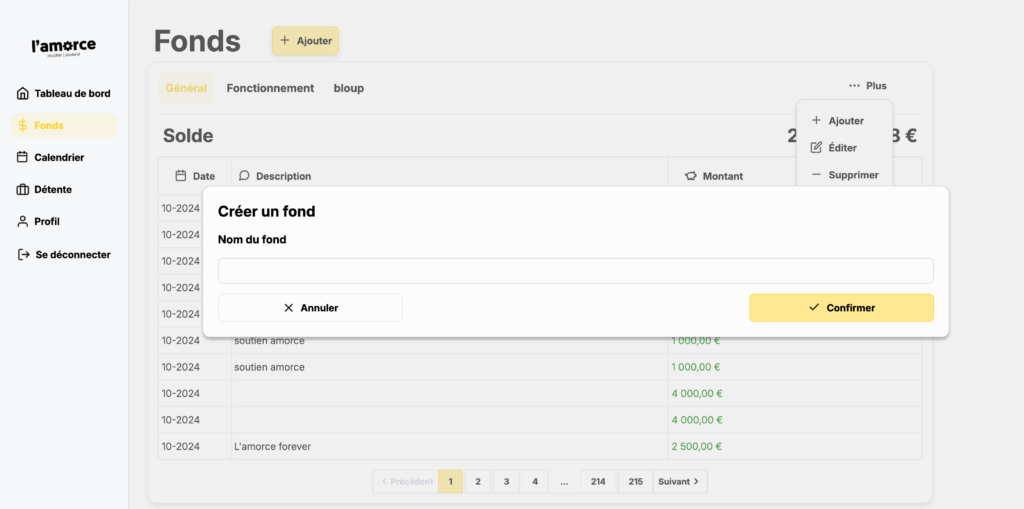Jump to page 215 in pagination

pos(635,482)
